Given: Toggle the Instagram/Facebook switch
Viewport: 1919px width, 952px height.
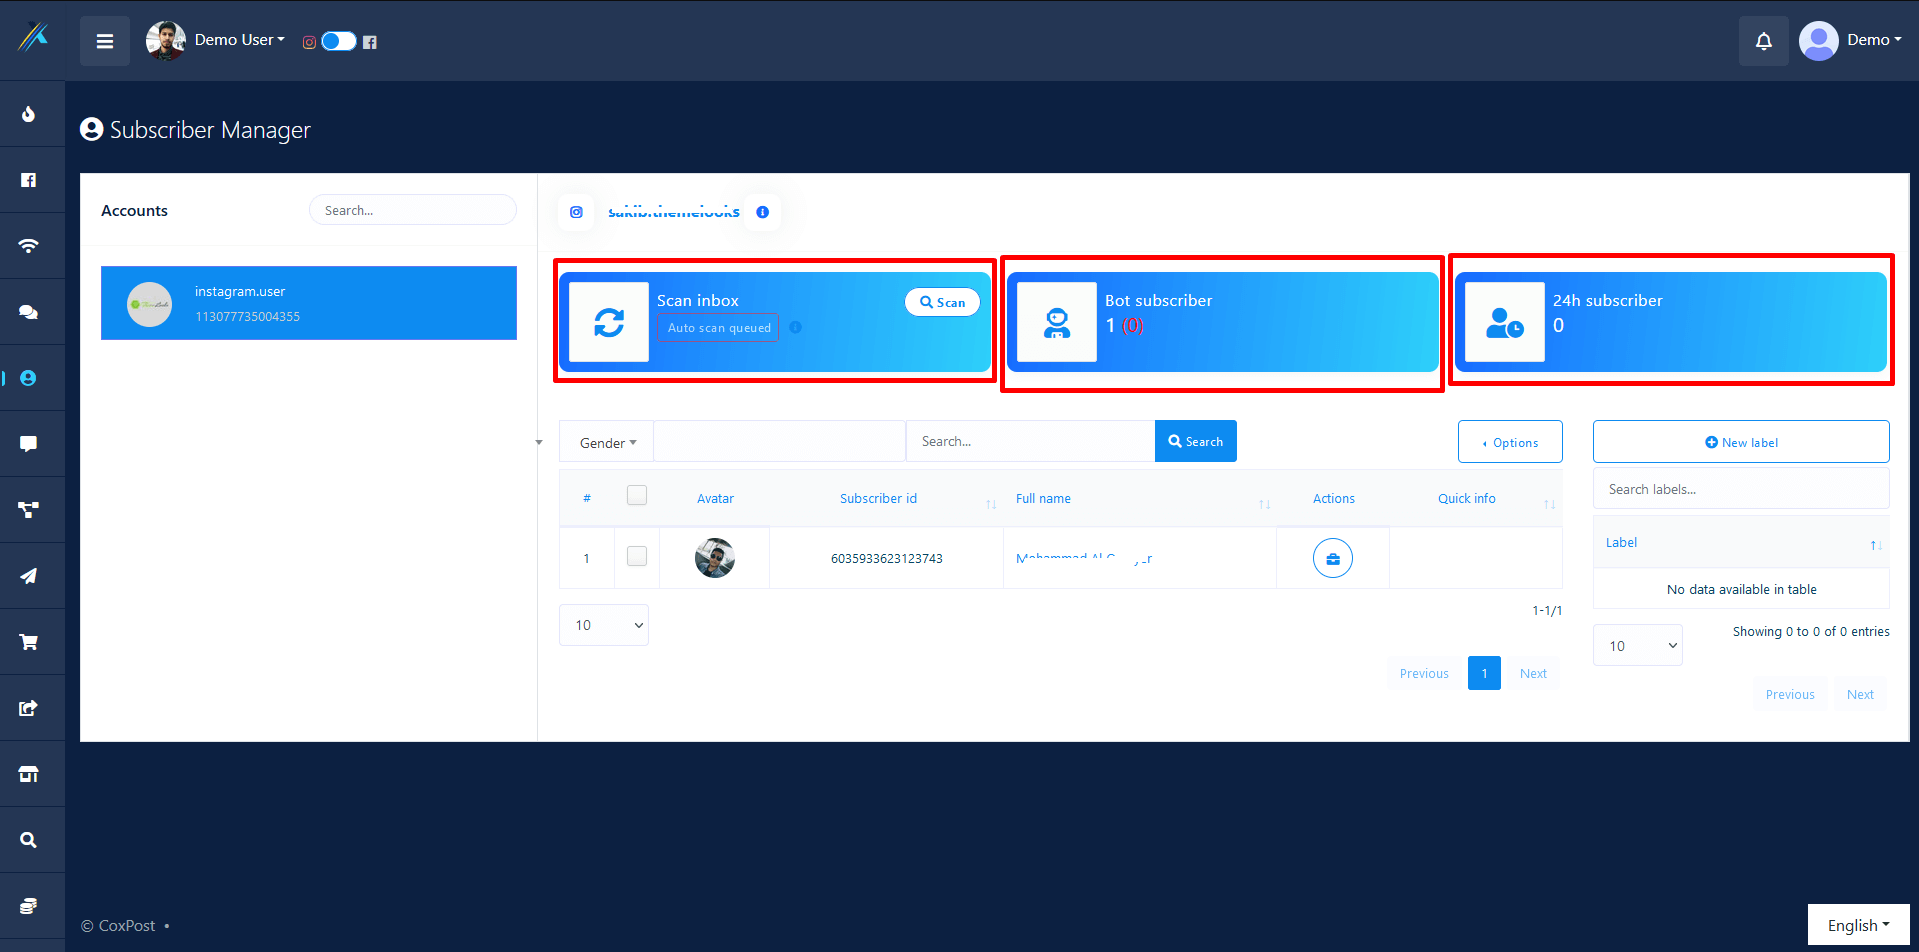Looking at the screenshot, I should point(339,41).
